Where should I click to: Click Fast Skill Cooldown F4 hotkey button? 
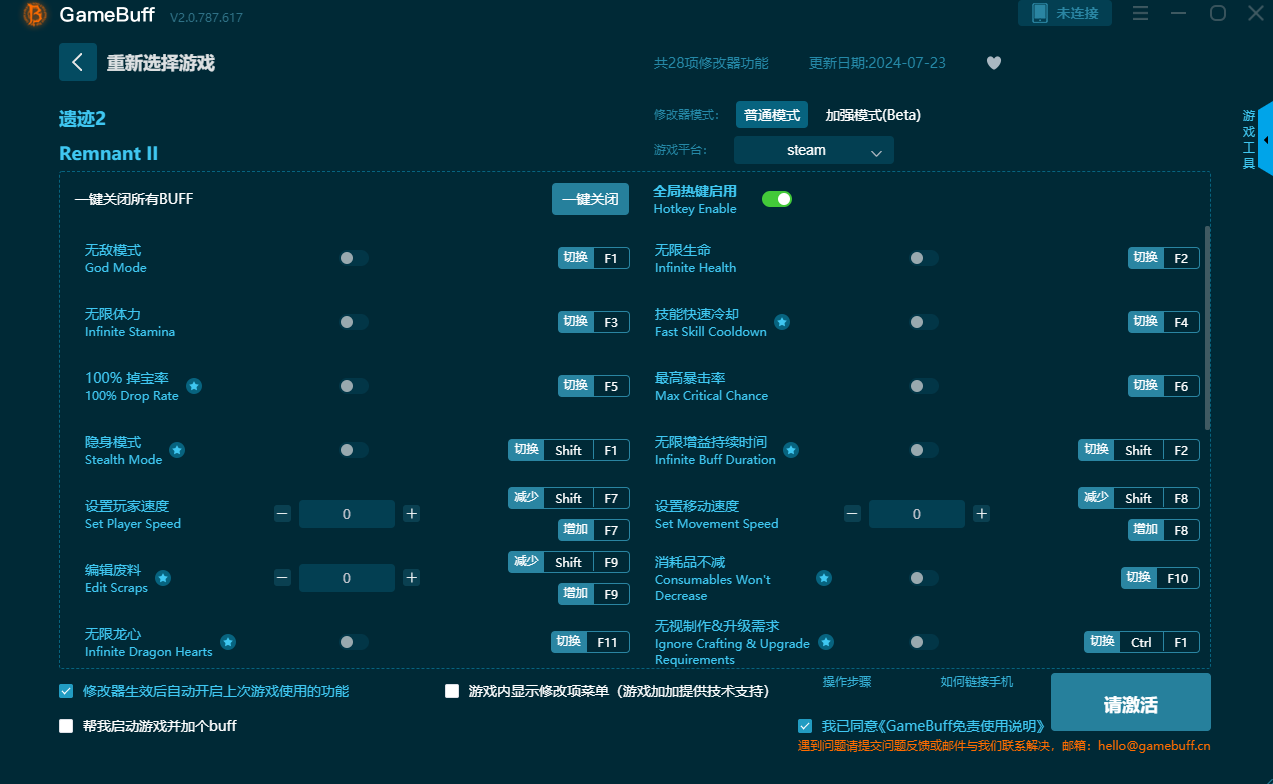(1164, 322)
